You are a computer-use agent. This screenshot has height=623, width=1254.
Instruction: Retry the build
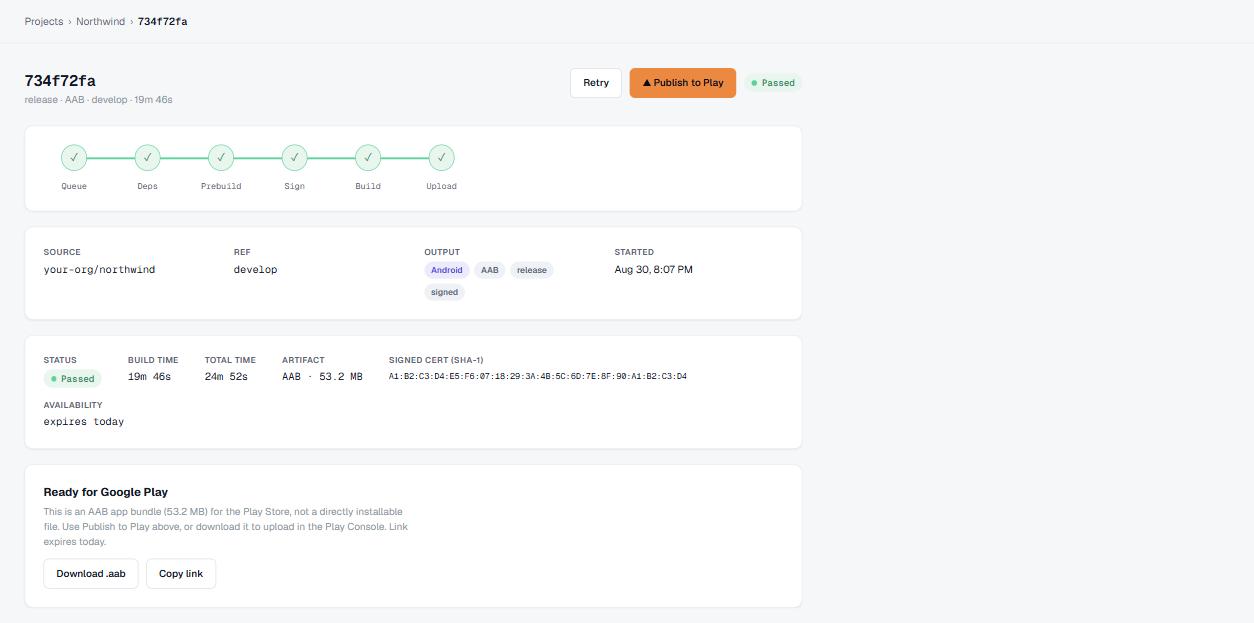pyautogui.click(x=596, y=83)
